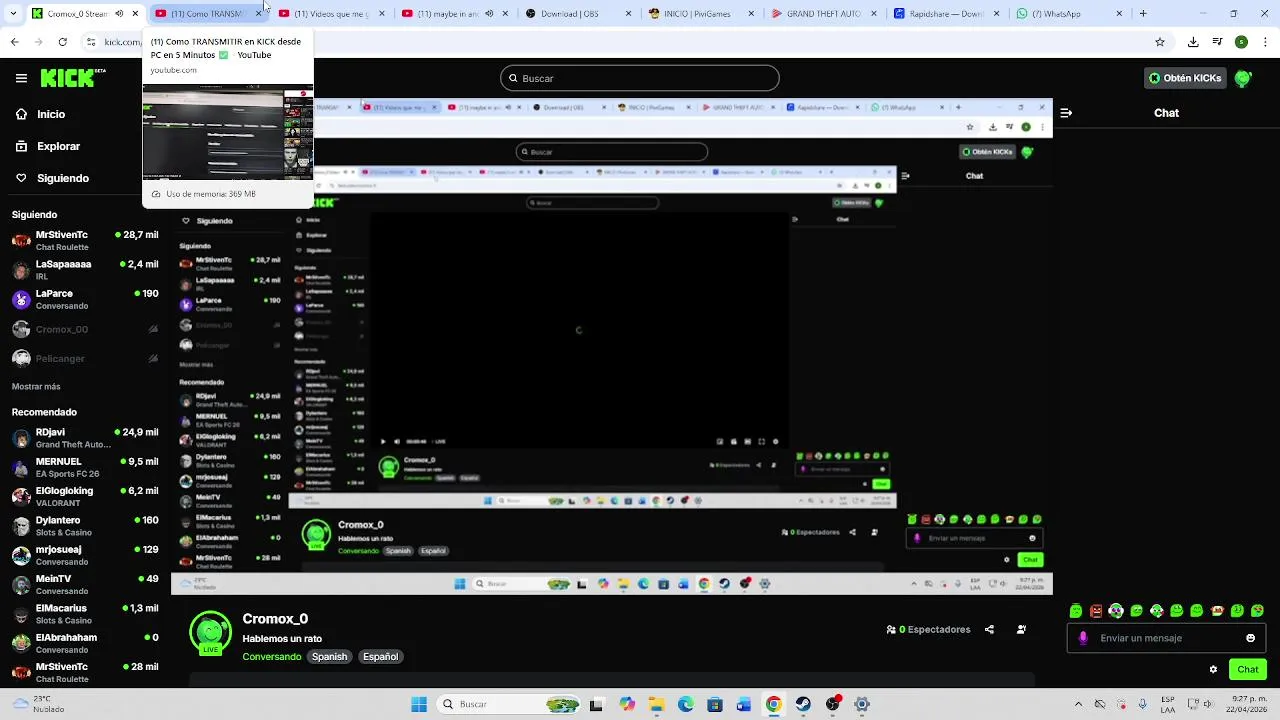Image resolution: width=1280 pixels, height=720 pixels.
Task: Click the tab preview thumbnail of YouTube video
Action: [x=228, y=133]
